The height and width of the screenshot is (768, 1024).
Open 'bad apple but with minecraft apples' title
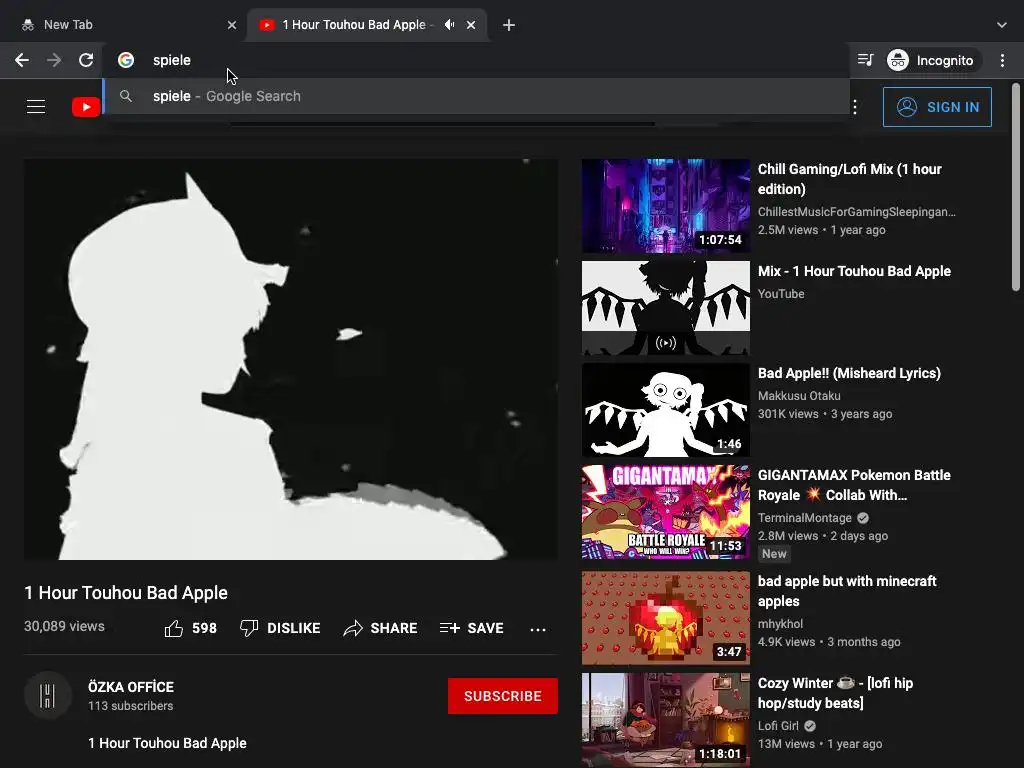click(847, 591)
